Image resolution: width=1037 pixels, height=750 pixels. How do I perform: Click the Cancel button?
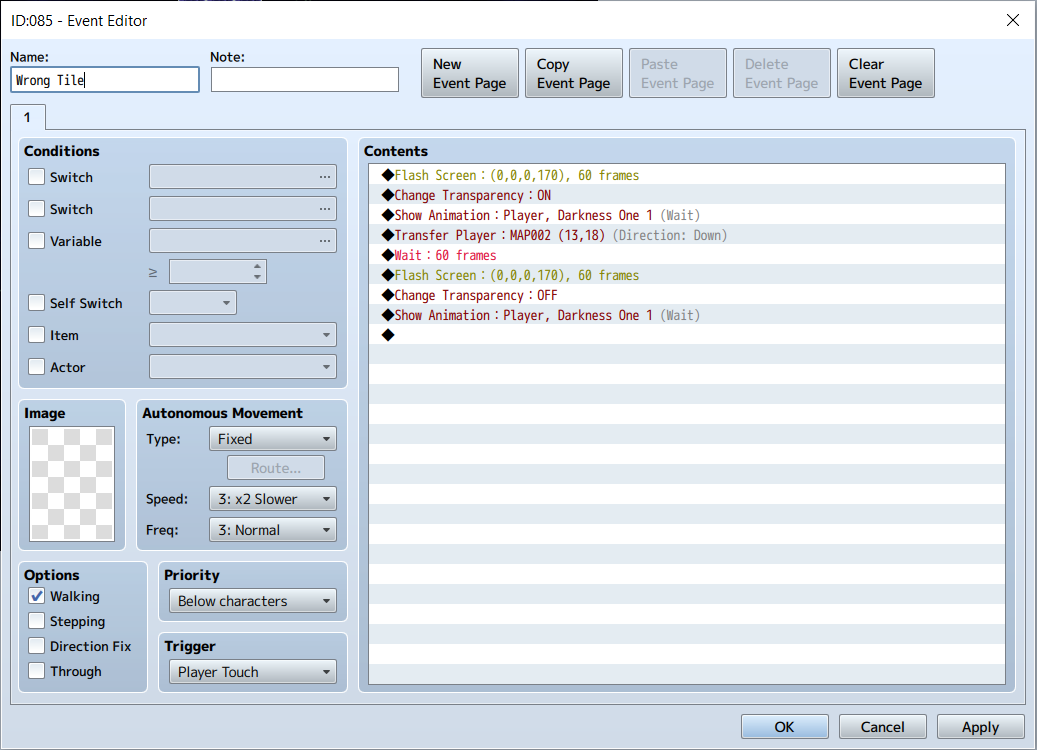click(882, 727)
